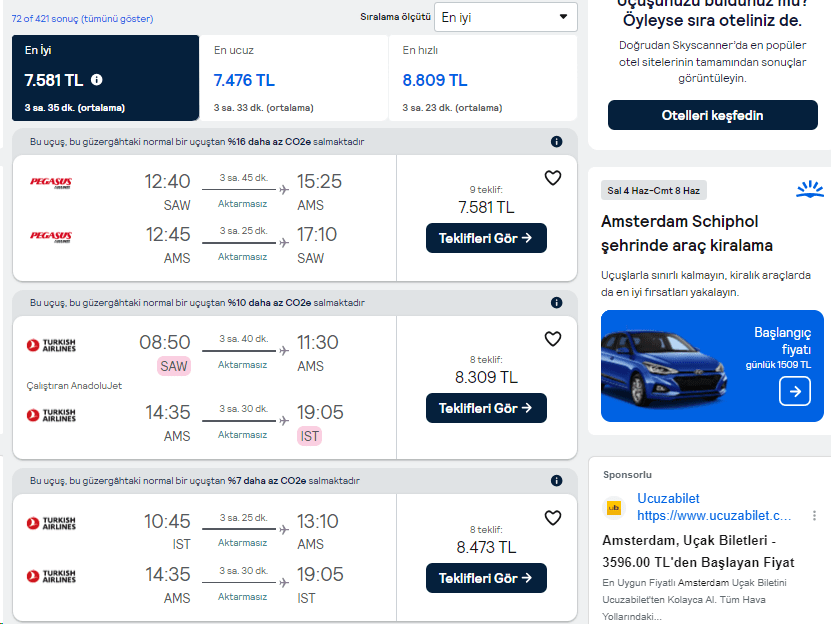Select the En ucuz tab
The width and height of the screenshot is (831, 624).
coord(294,78)
